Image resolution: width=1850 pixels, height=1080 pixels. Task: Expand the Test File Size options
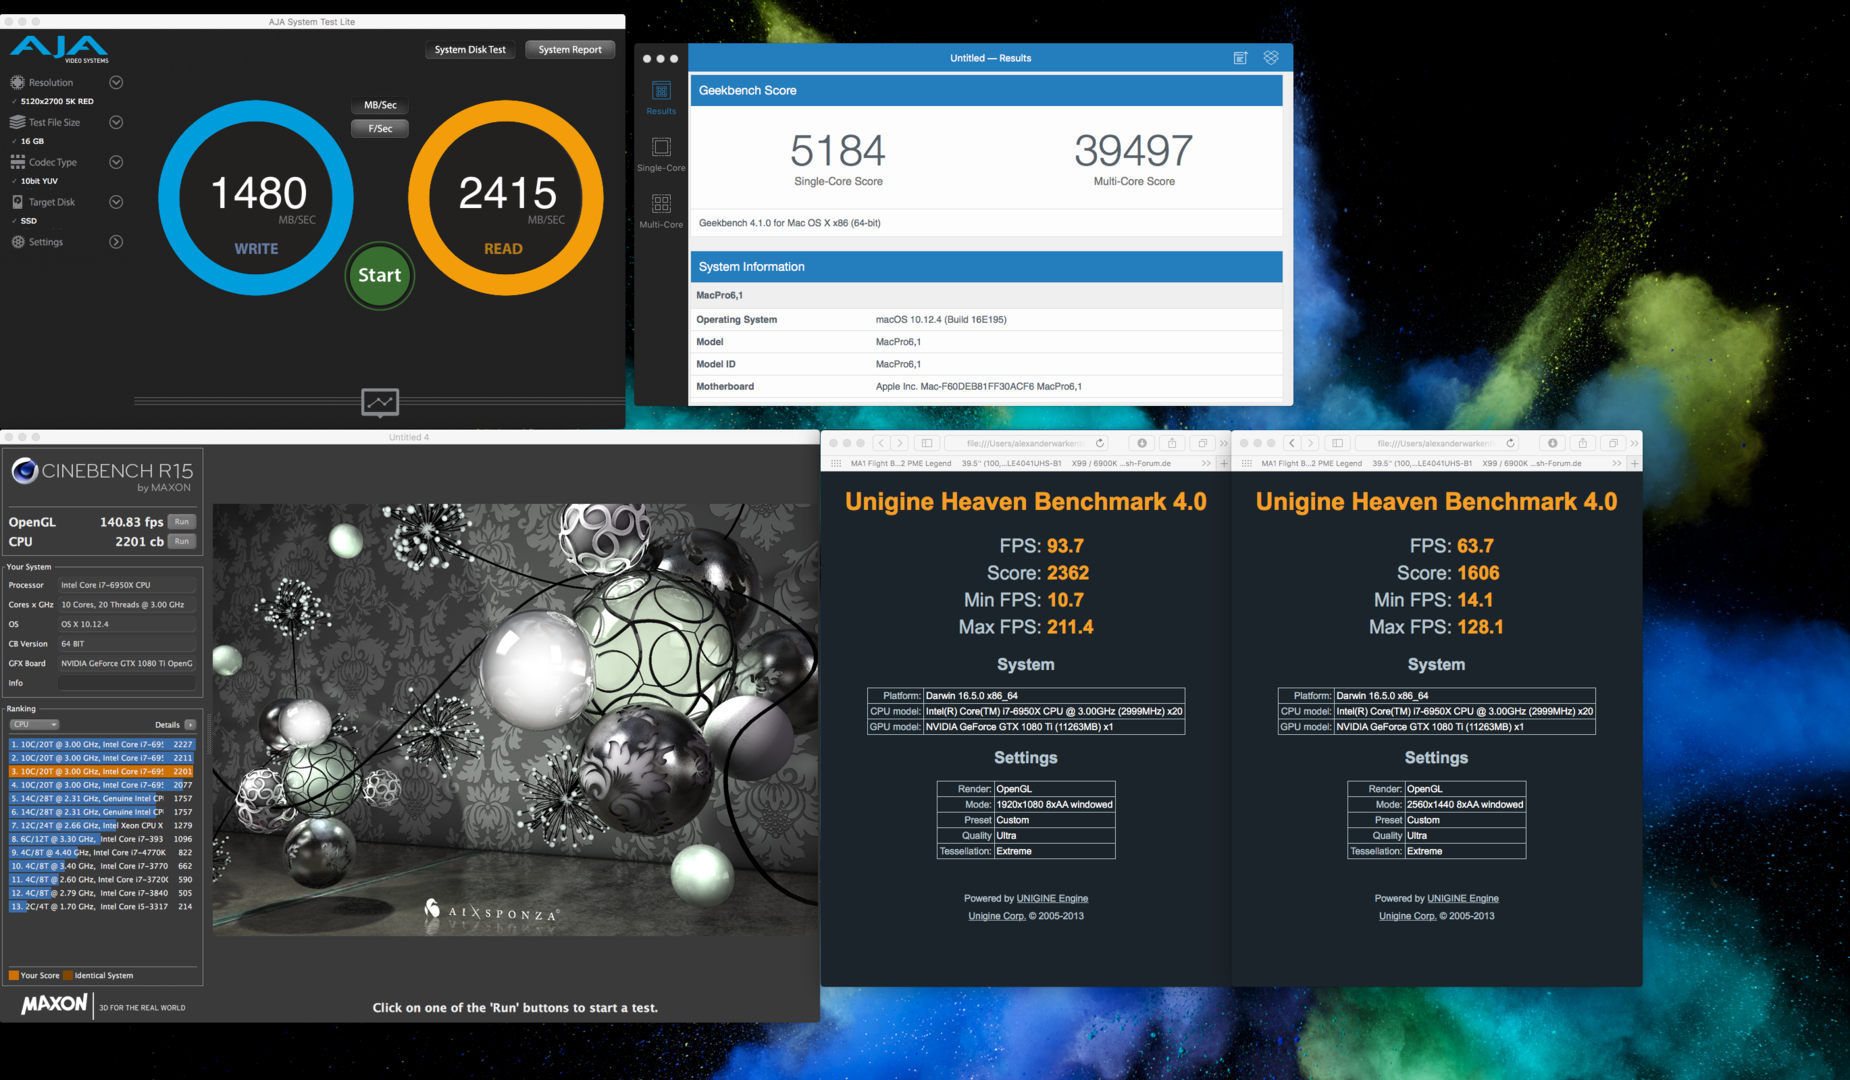pos(116,122)
